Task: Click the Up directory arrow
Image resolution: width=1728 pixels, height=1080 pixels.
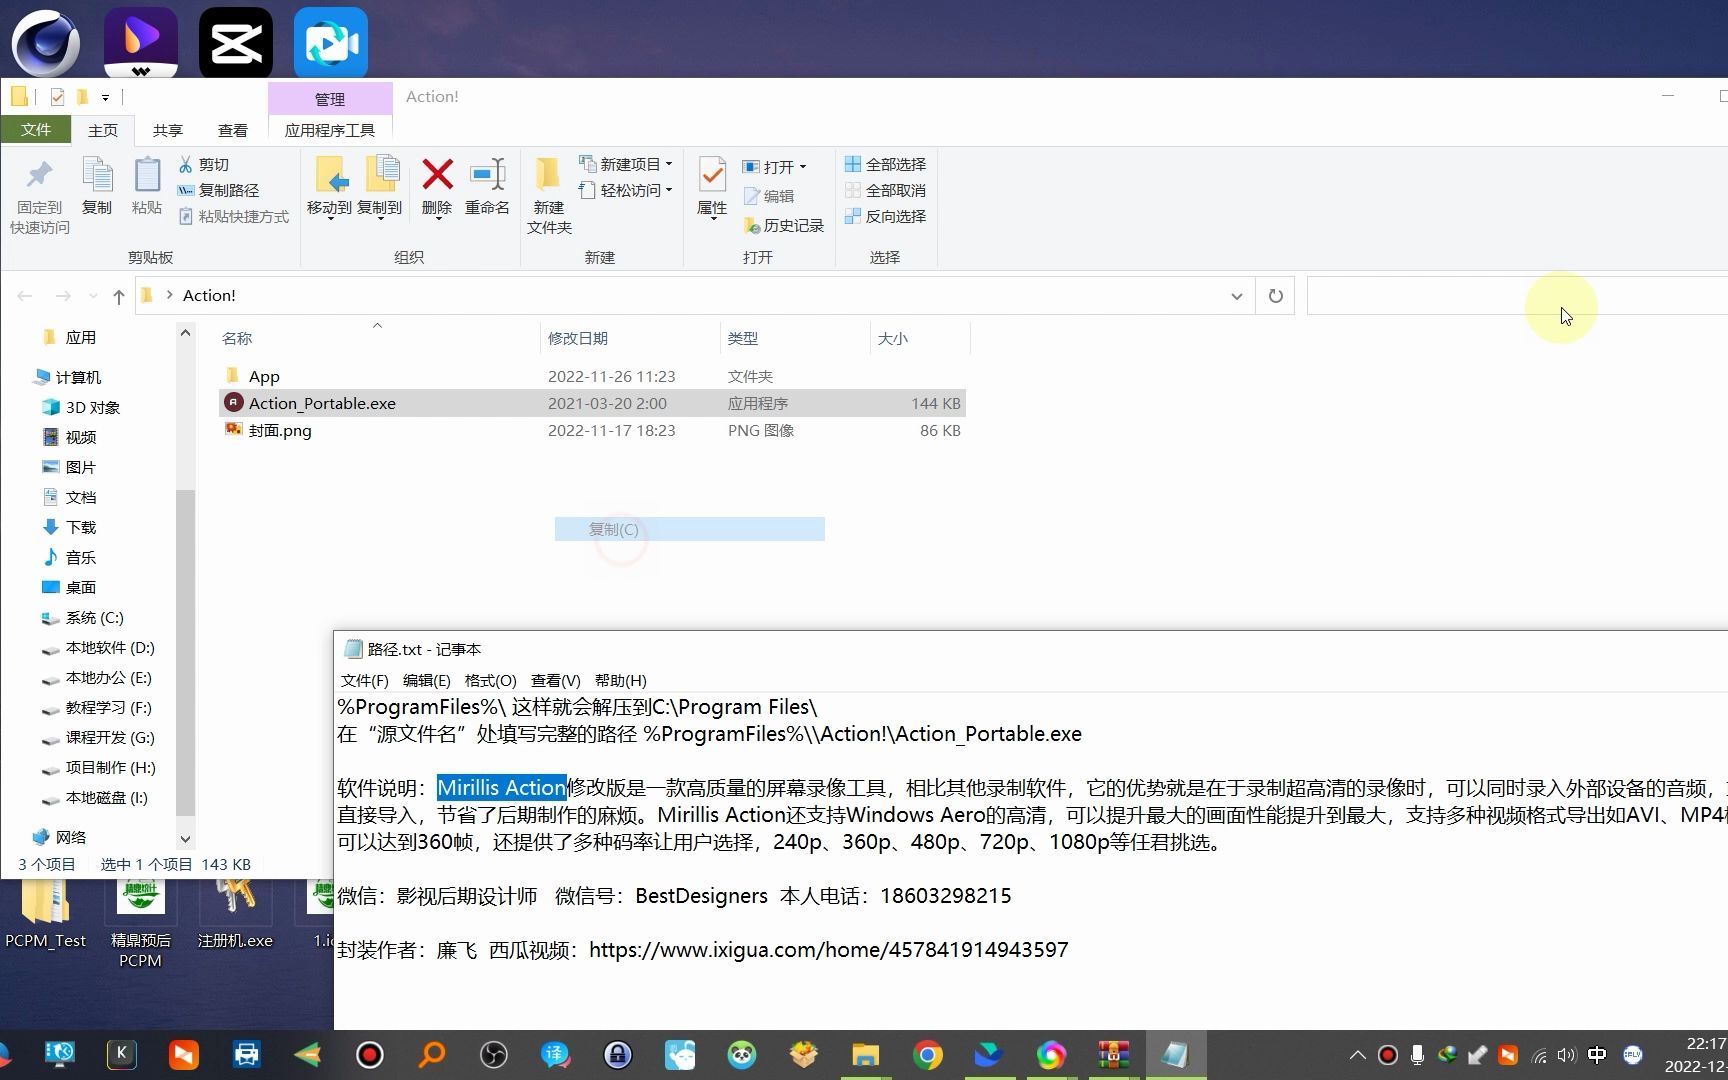Action: (119, 296)
